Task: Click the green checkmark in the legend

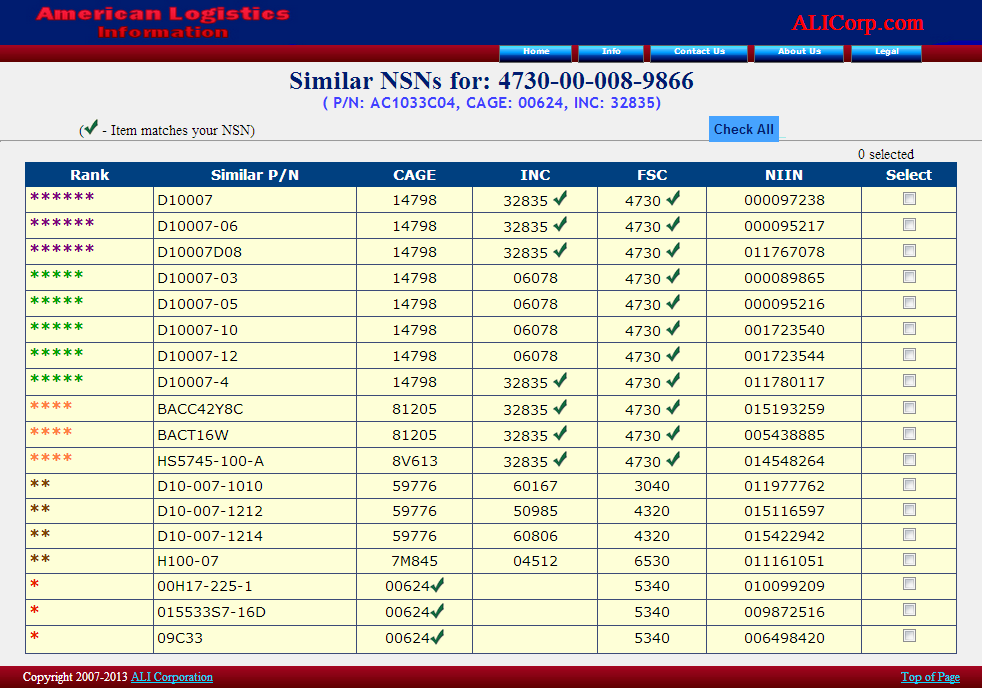Action: [90, 128]
